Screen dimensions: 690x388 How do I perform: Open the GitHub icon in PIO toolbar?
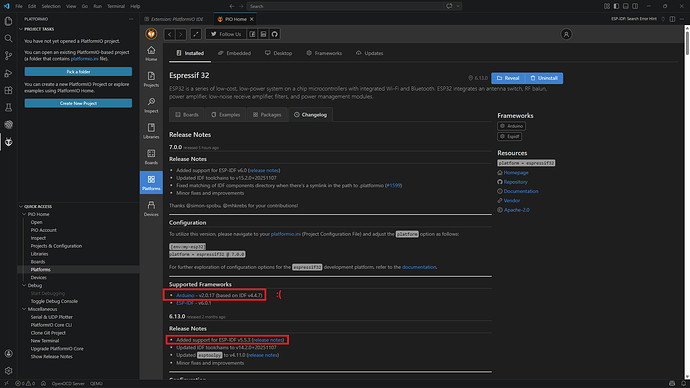[x=275, y=34]
